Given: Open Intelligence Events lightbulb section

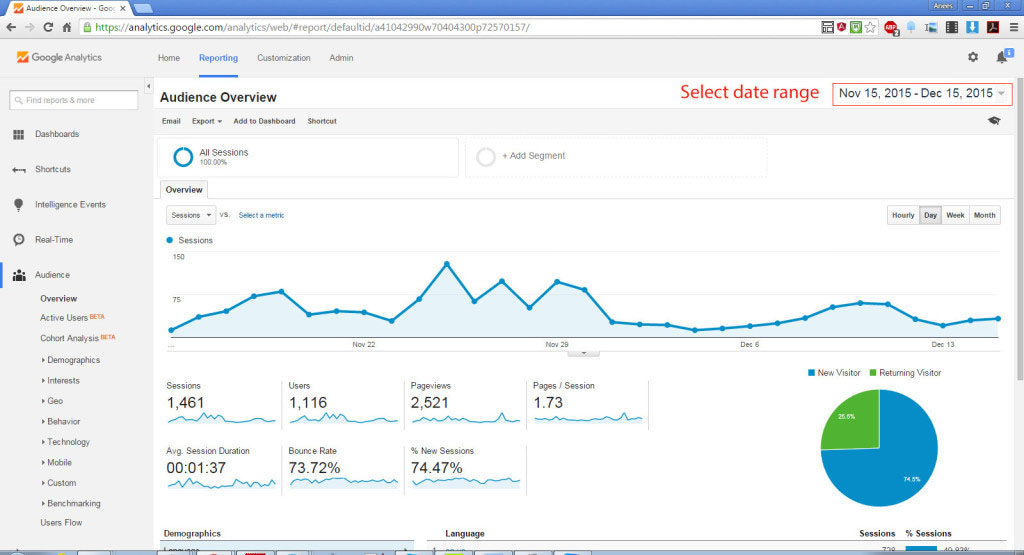Looking at the screenshot, I should 70,204.
